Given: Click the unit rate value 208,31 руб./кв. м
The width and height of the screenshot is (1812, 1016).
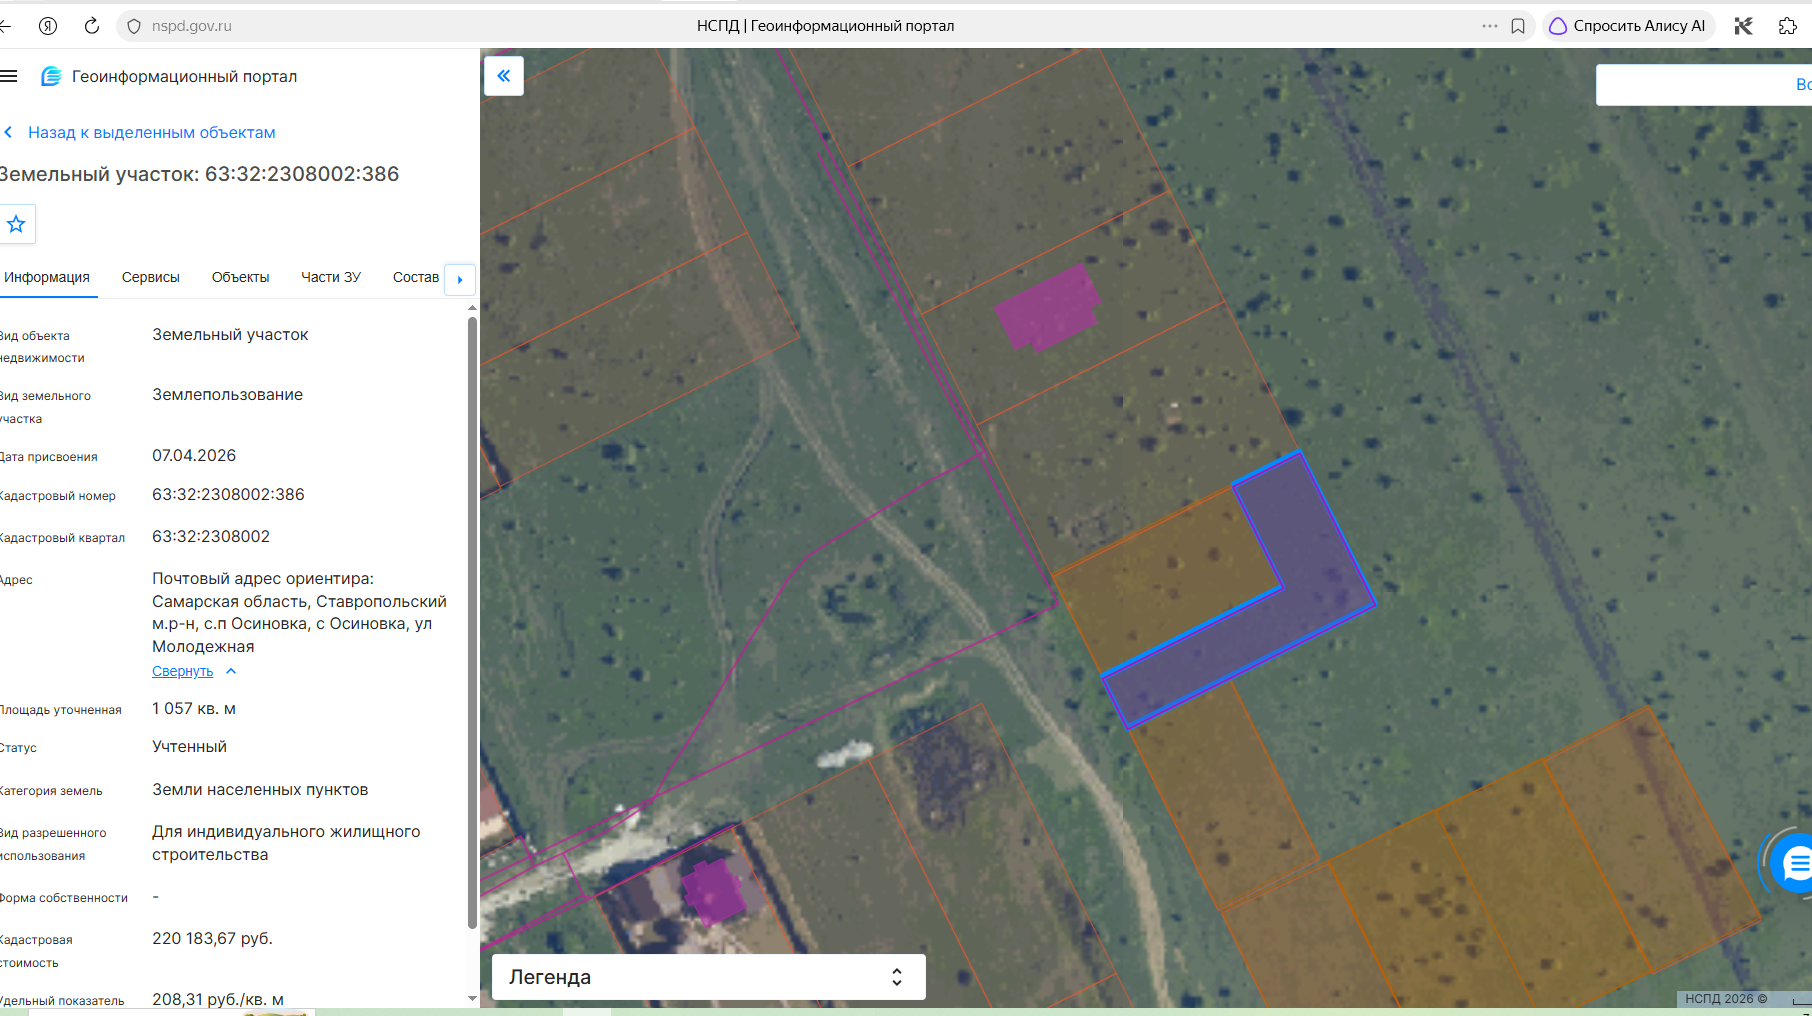Looking at the screenshot, I should [x=218, y=999].
